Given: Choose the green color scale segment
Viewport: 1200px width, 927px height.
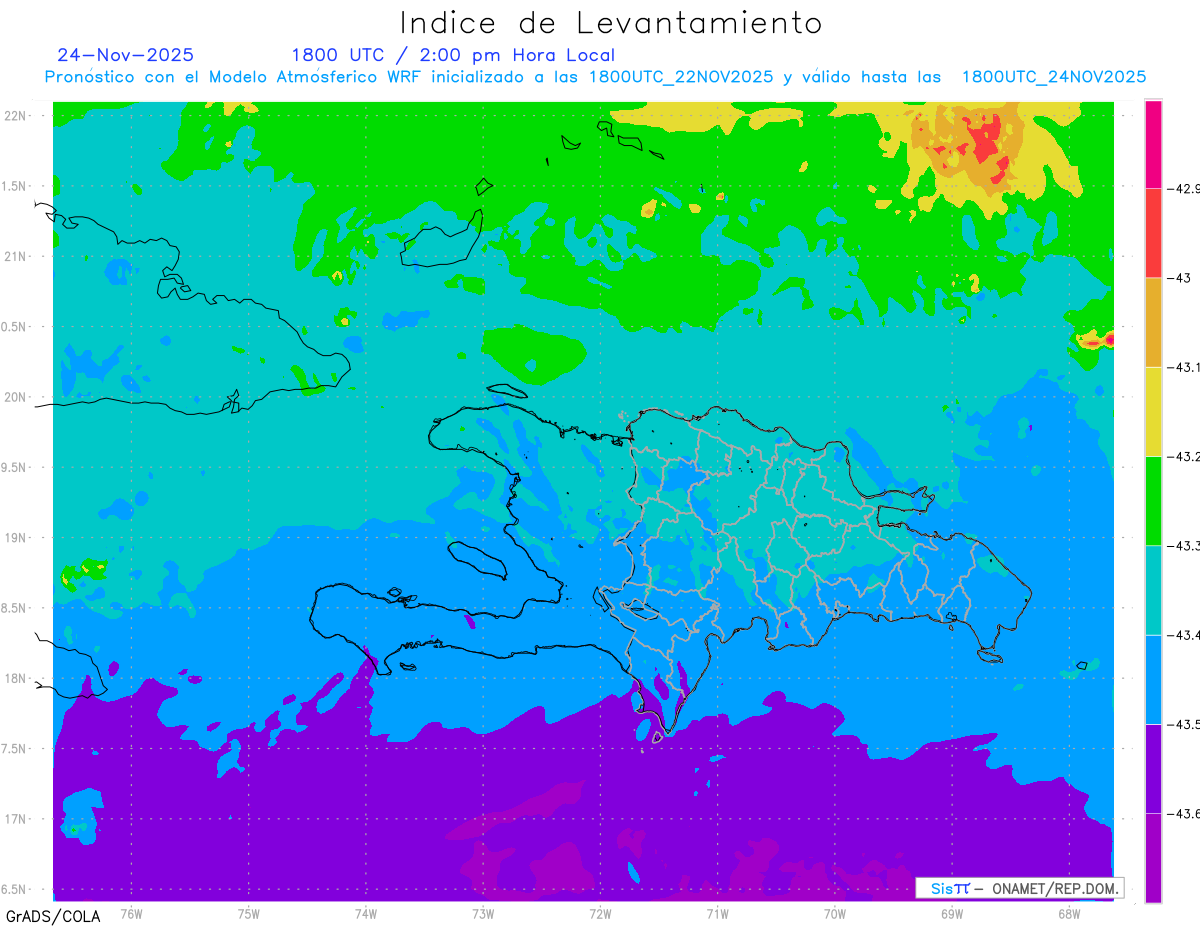Looking at the screenshot, I should [1153, 500].
